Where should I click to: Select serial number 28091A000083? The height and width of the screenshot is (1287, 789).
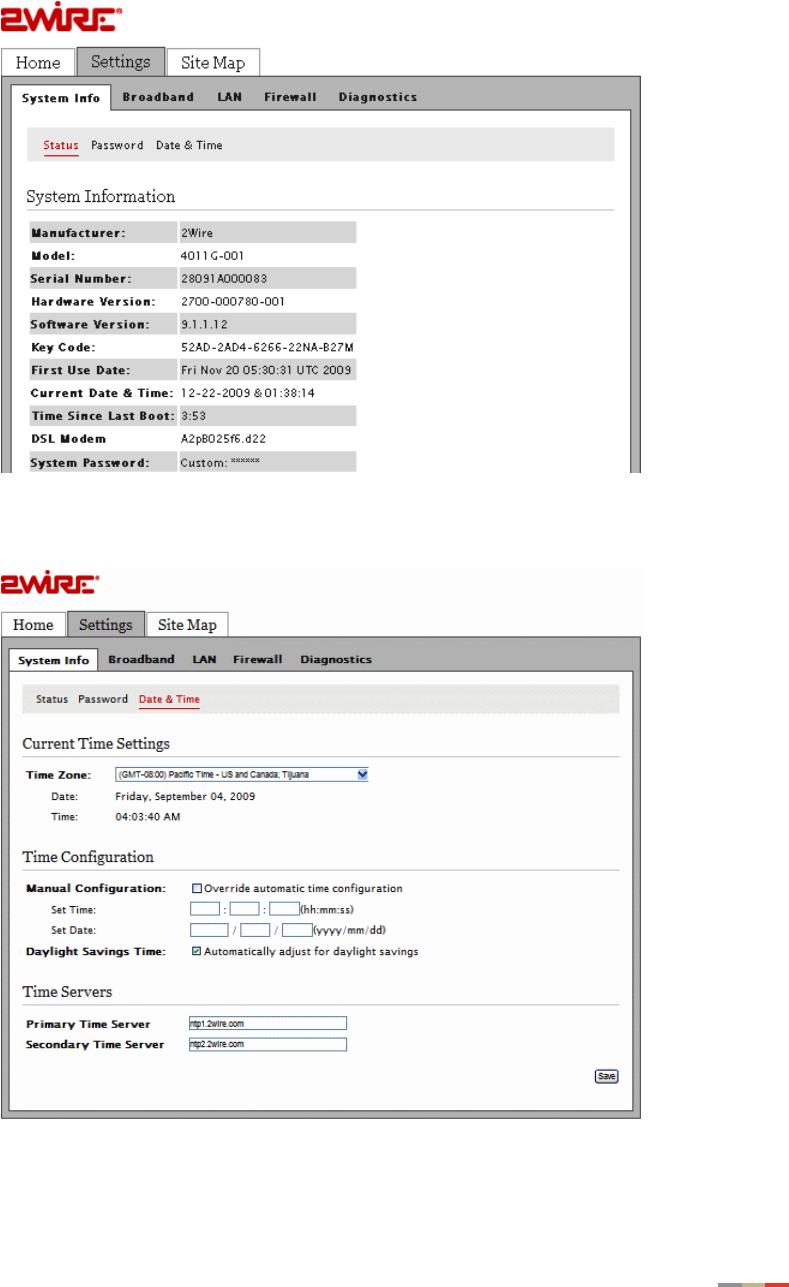click(x=223, y=278)
